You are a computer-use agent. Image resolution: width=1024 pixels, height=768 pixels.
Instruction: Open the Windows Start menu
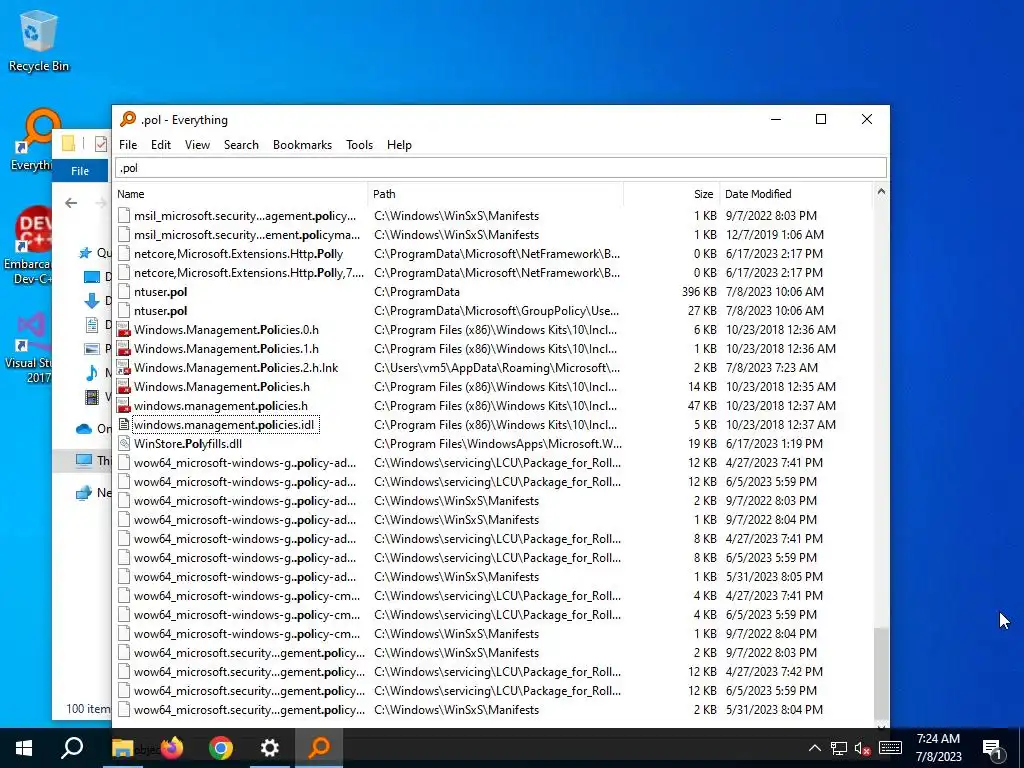[24, 748]
